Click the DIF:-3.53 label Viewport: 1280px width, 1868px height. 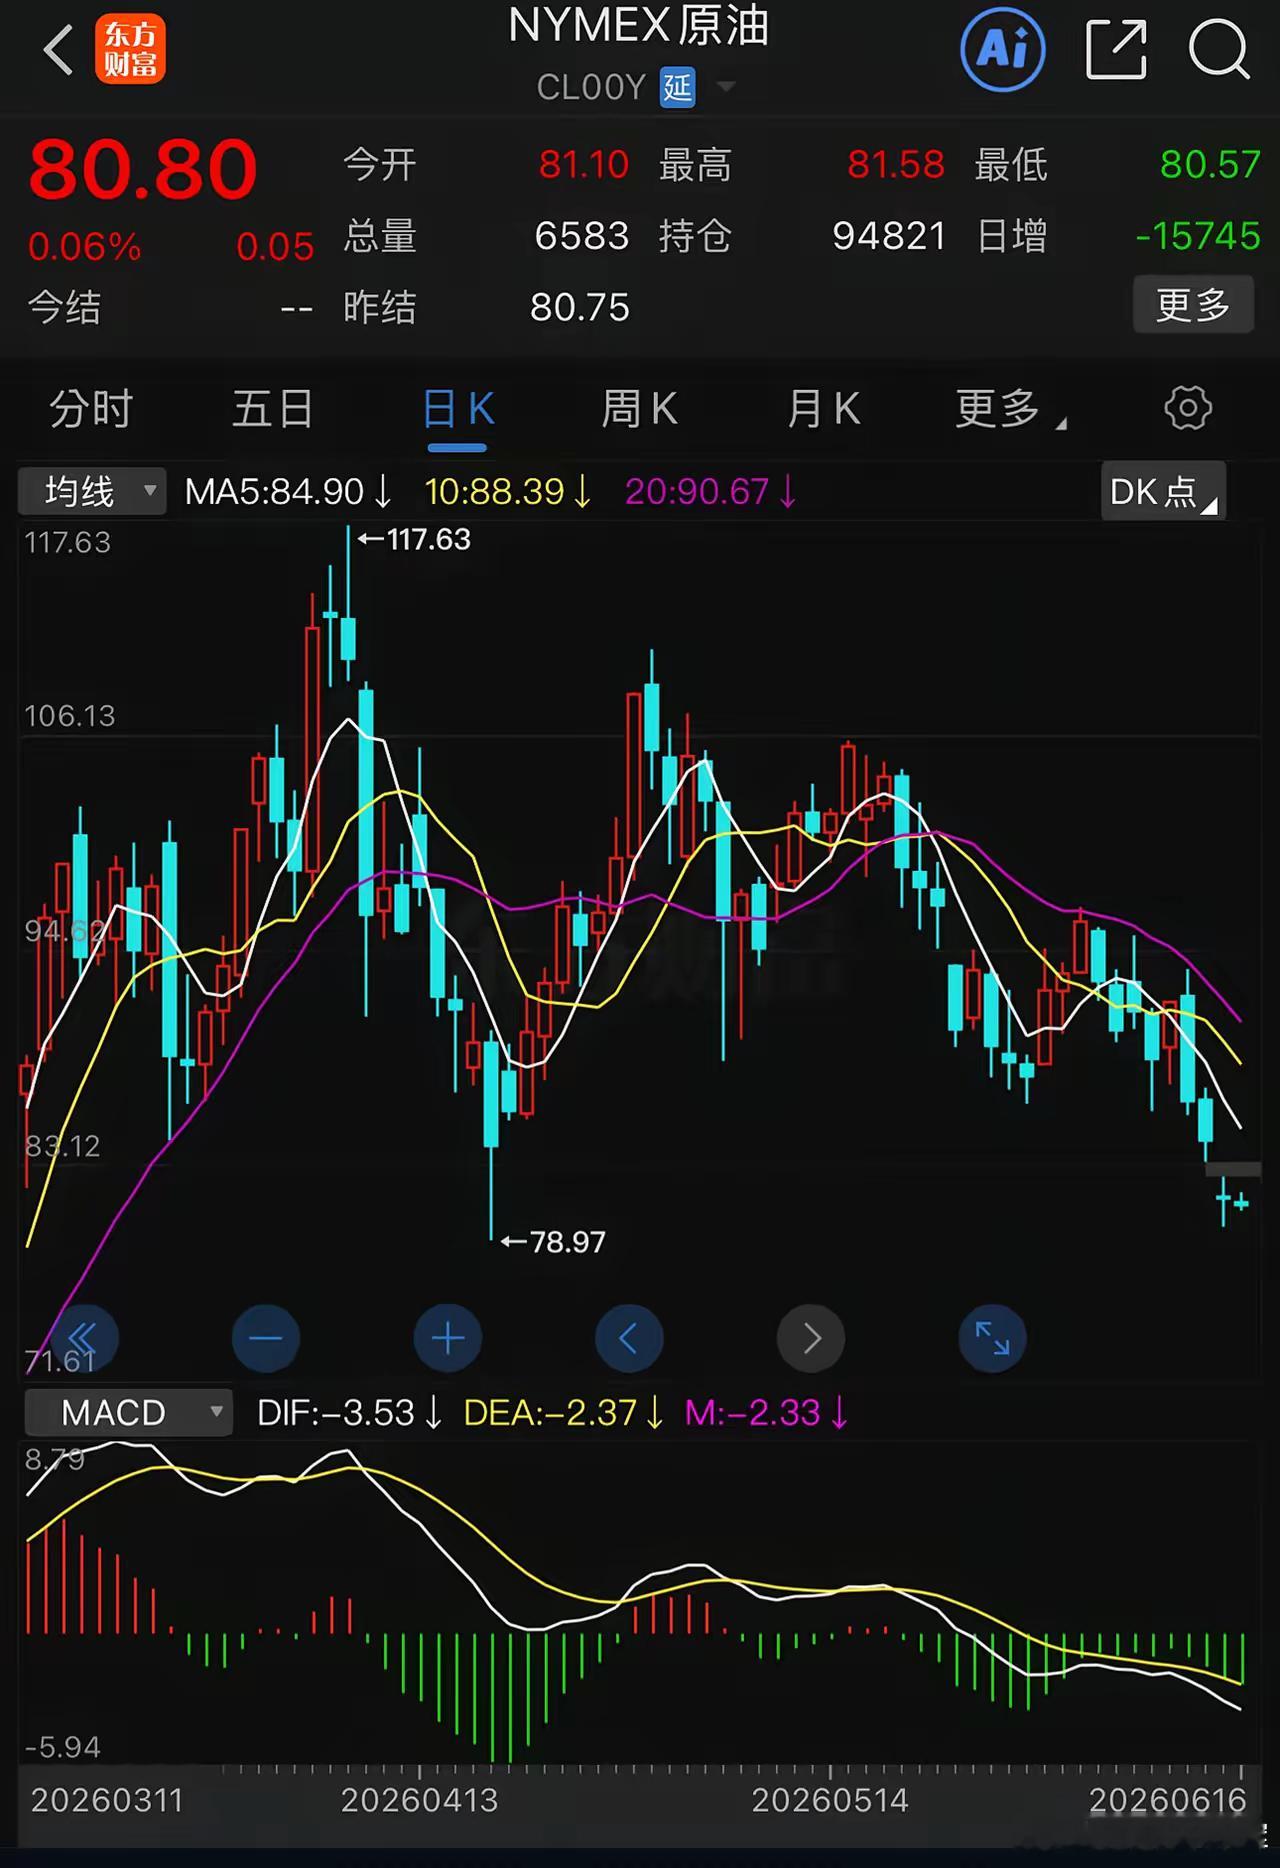(349, 1412)
